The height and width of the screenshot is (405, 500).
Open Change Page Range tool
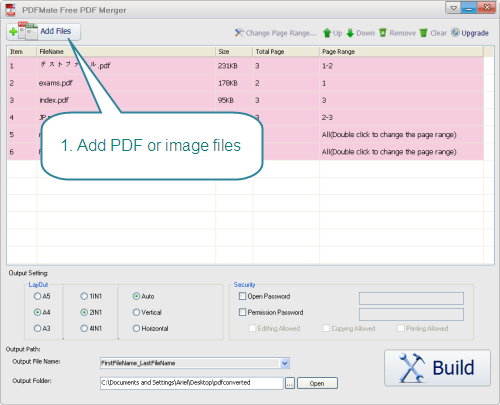point(276,33)
